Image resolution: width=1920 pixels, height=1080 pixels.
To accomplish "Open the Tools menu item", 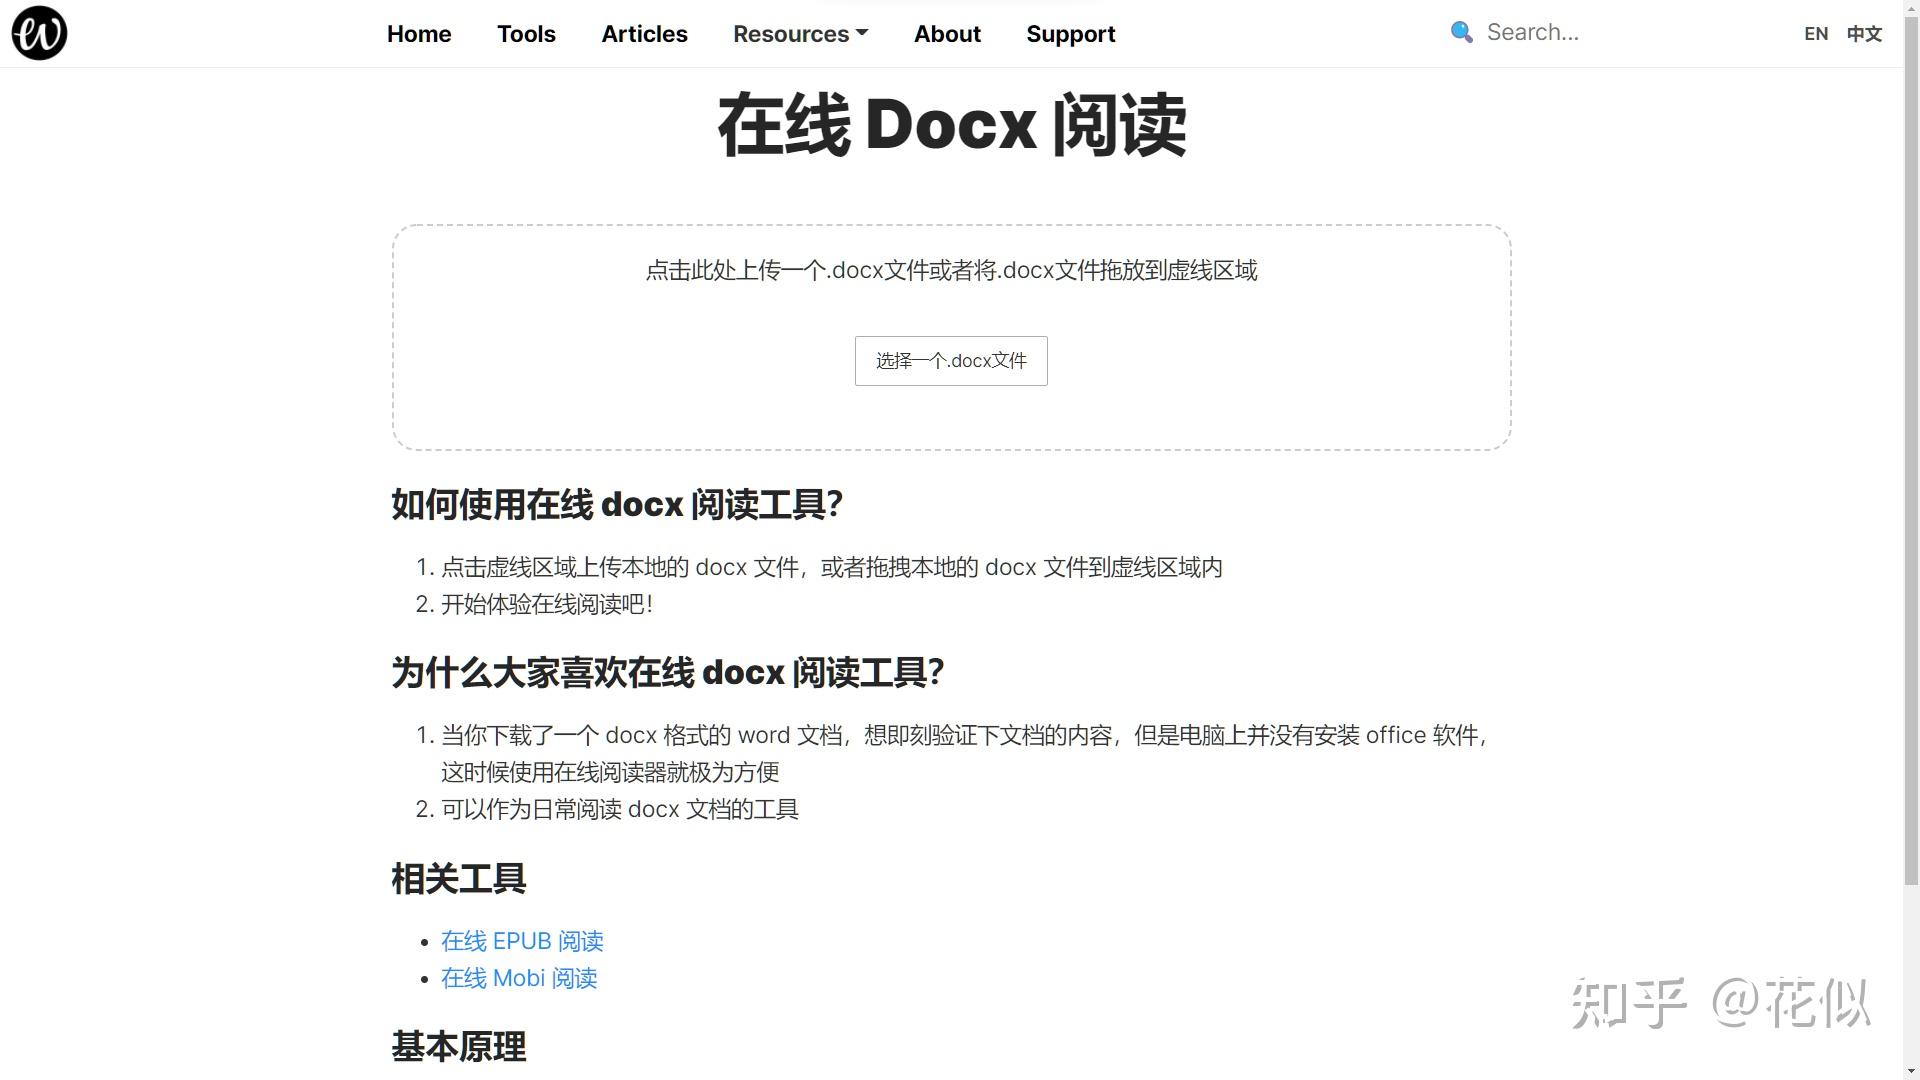I will [526, 34].
